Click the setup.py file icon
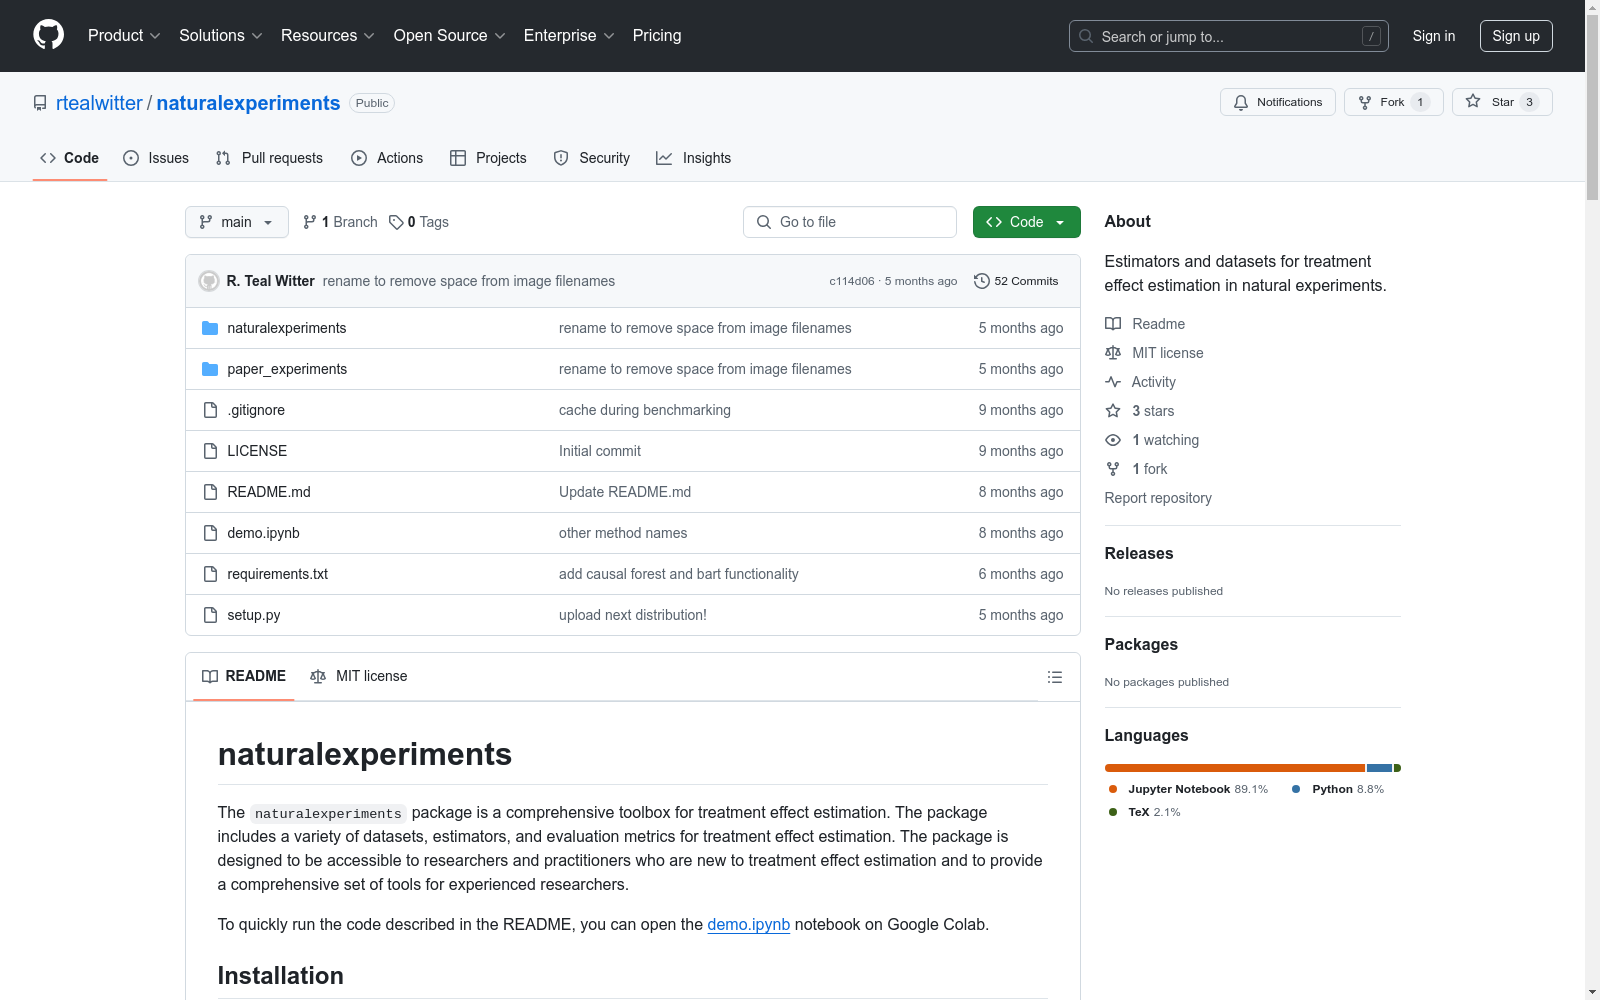 click(x=210, y=615)
